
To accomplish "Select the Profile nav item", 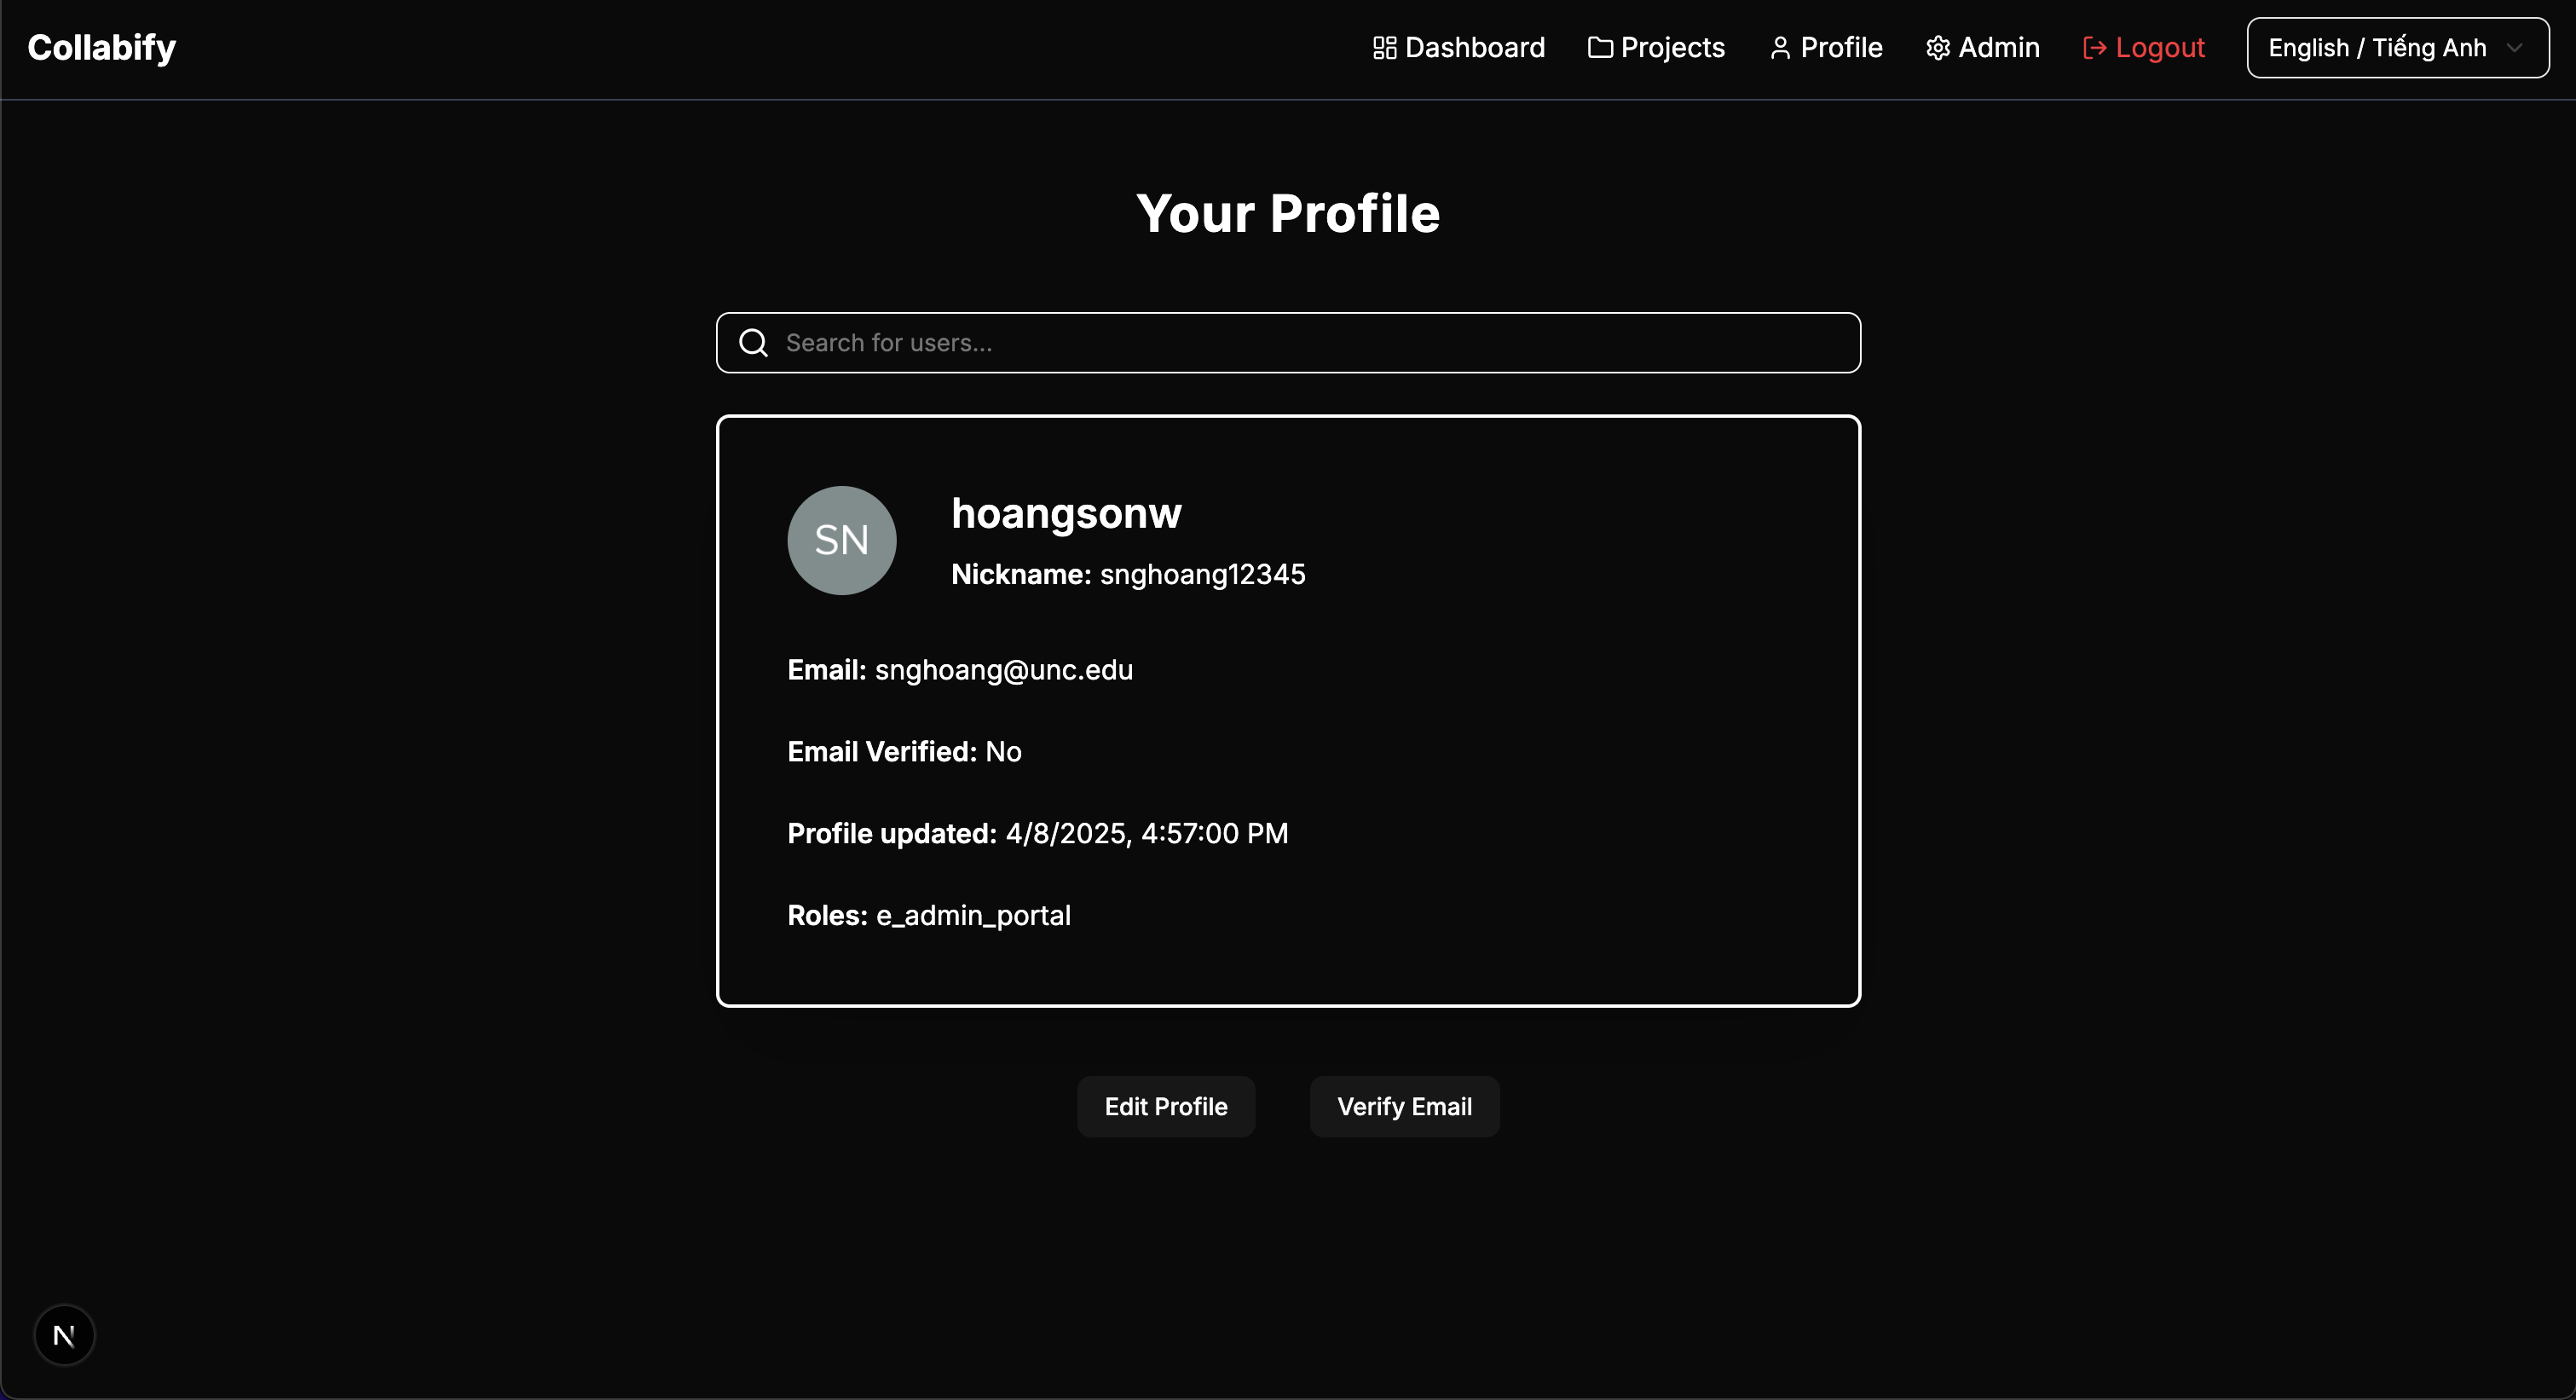I will [x=1826, y=48].
